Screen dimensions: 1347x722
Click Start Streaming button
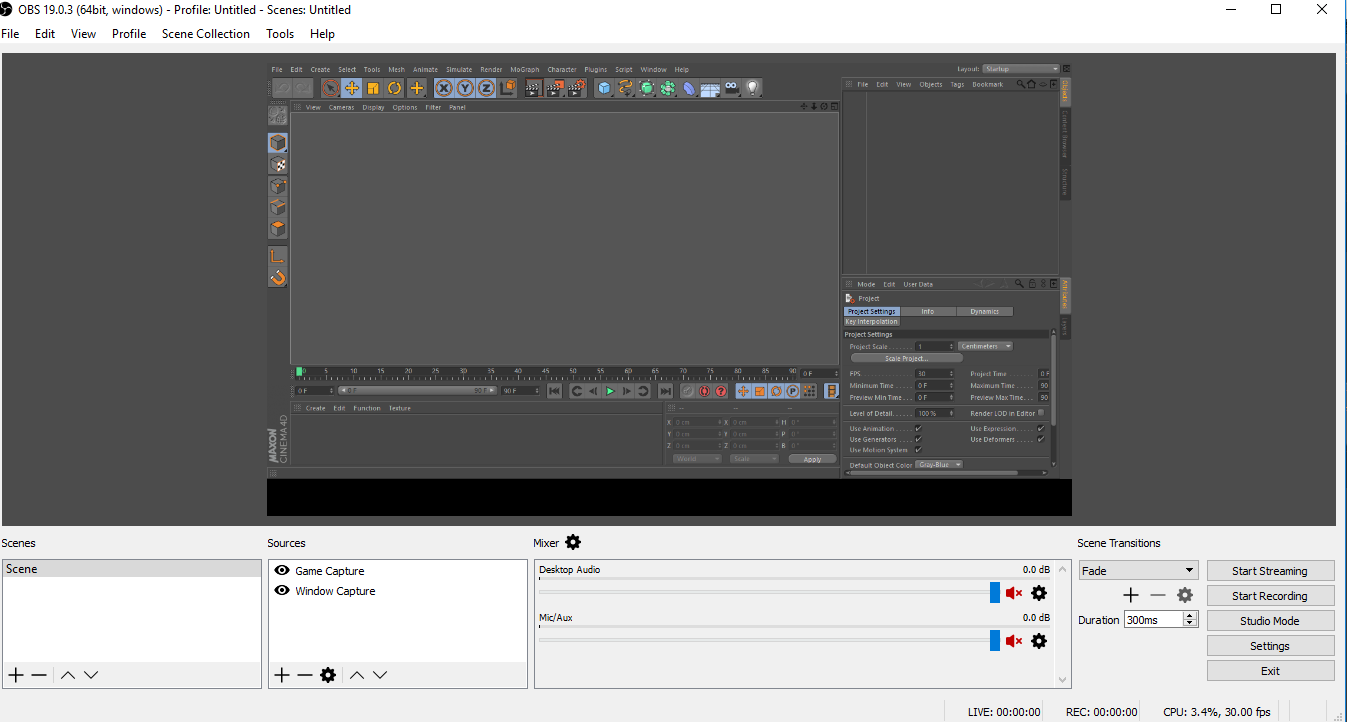[x=1270, y=571]
